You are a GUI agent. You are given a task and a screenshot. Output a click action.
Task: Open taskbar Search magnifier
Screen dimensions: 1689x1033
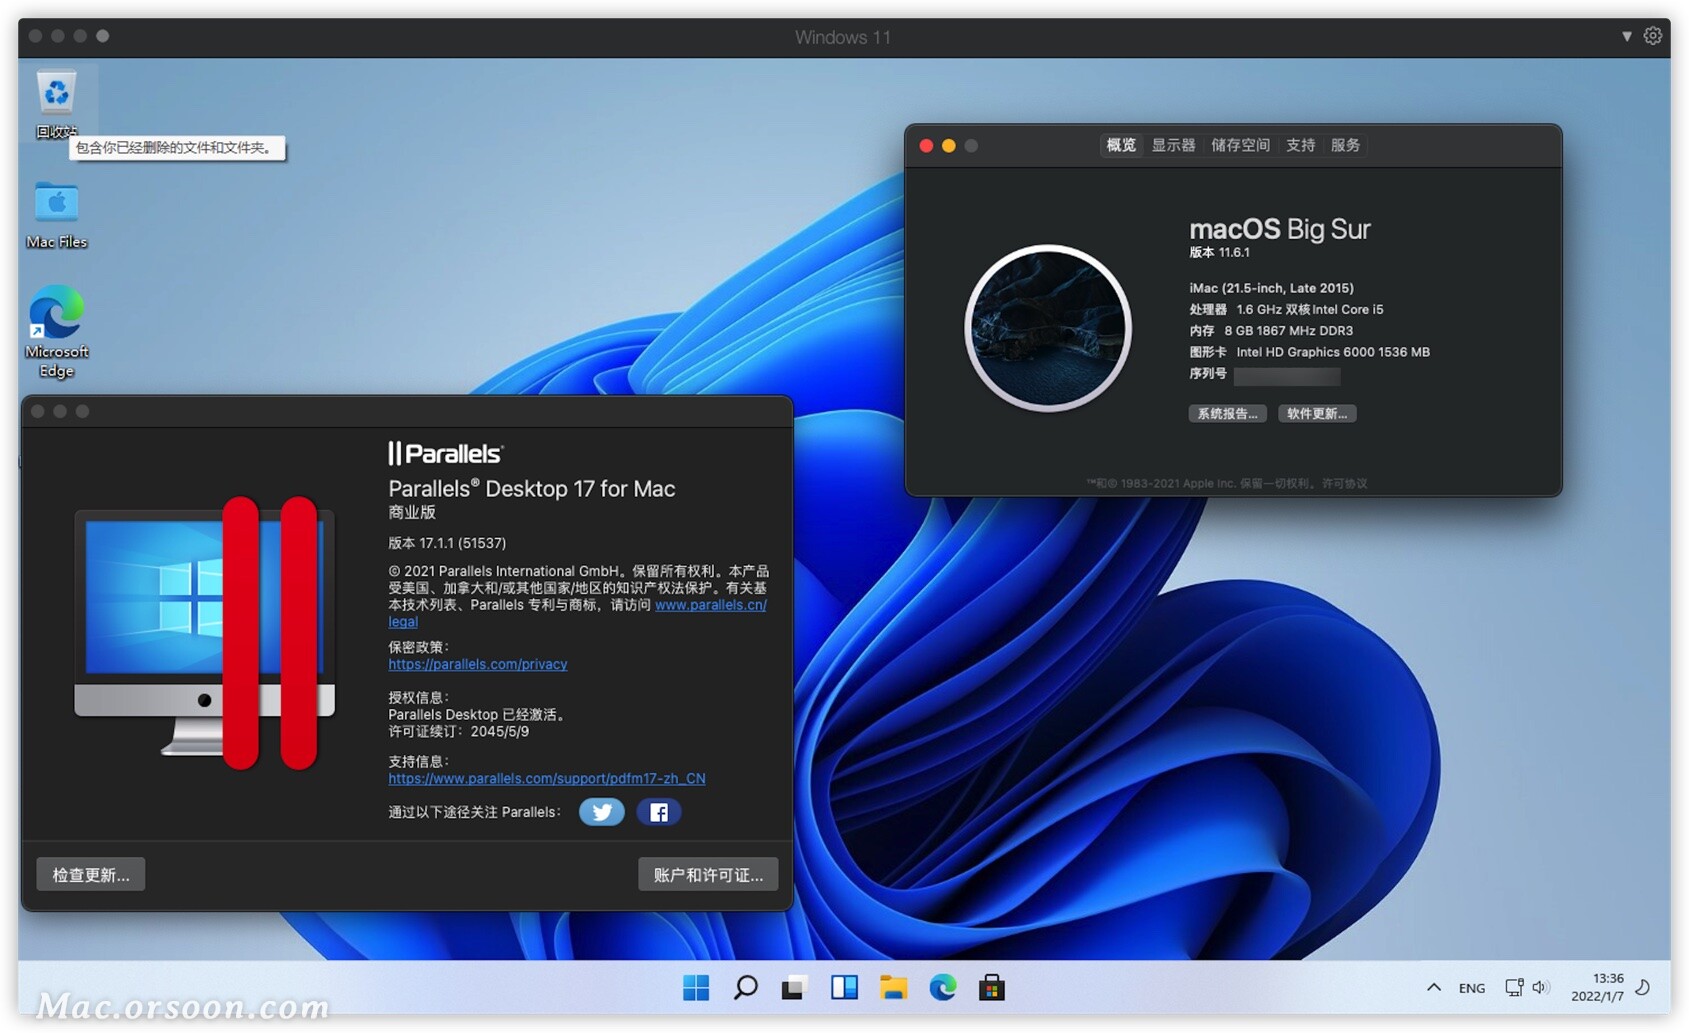pyautogui.click(x=745, y=988)
